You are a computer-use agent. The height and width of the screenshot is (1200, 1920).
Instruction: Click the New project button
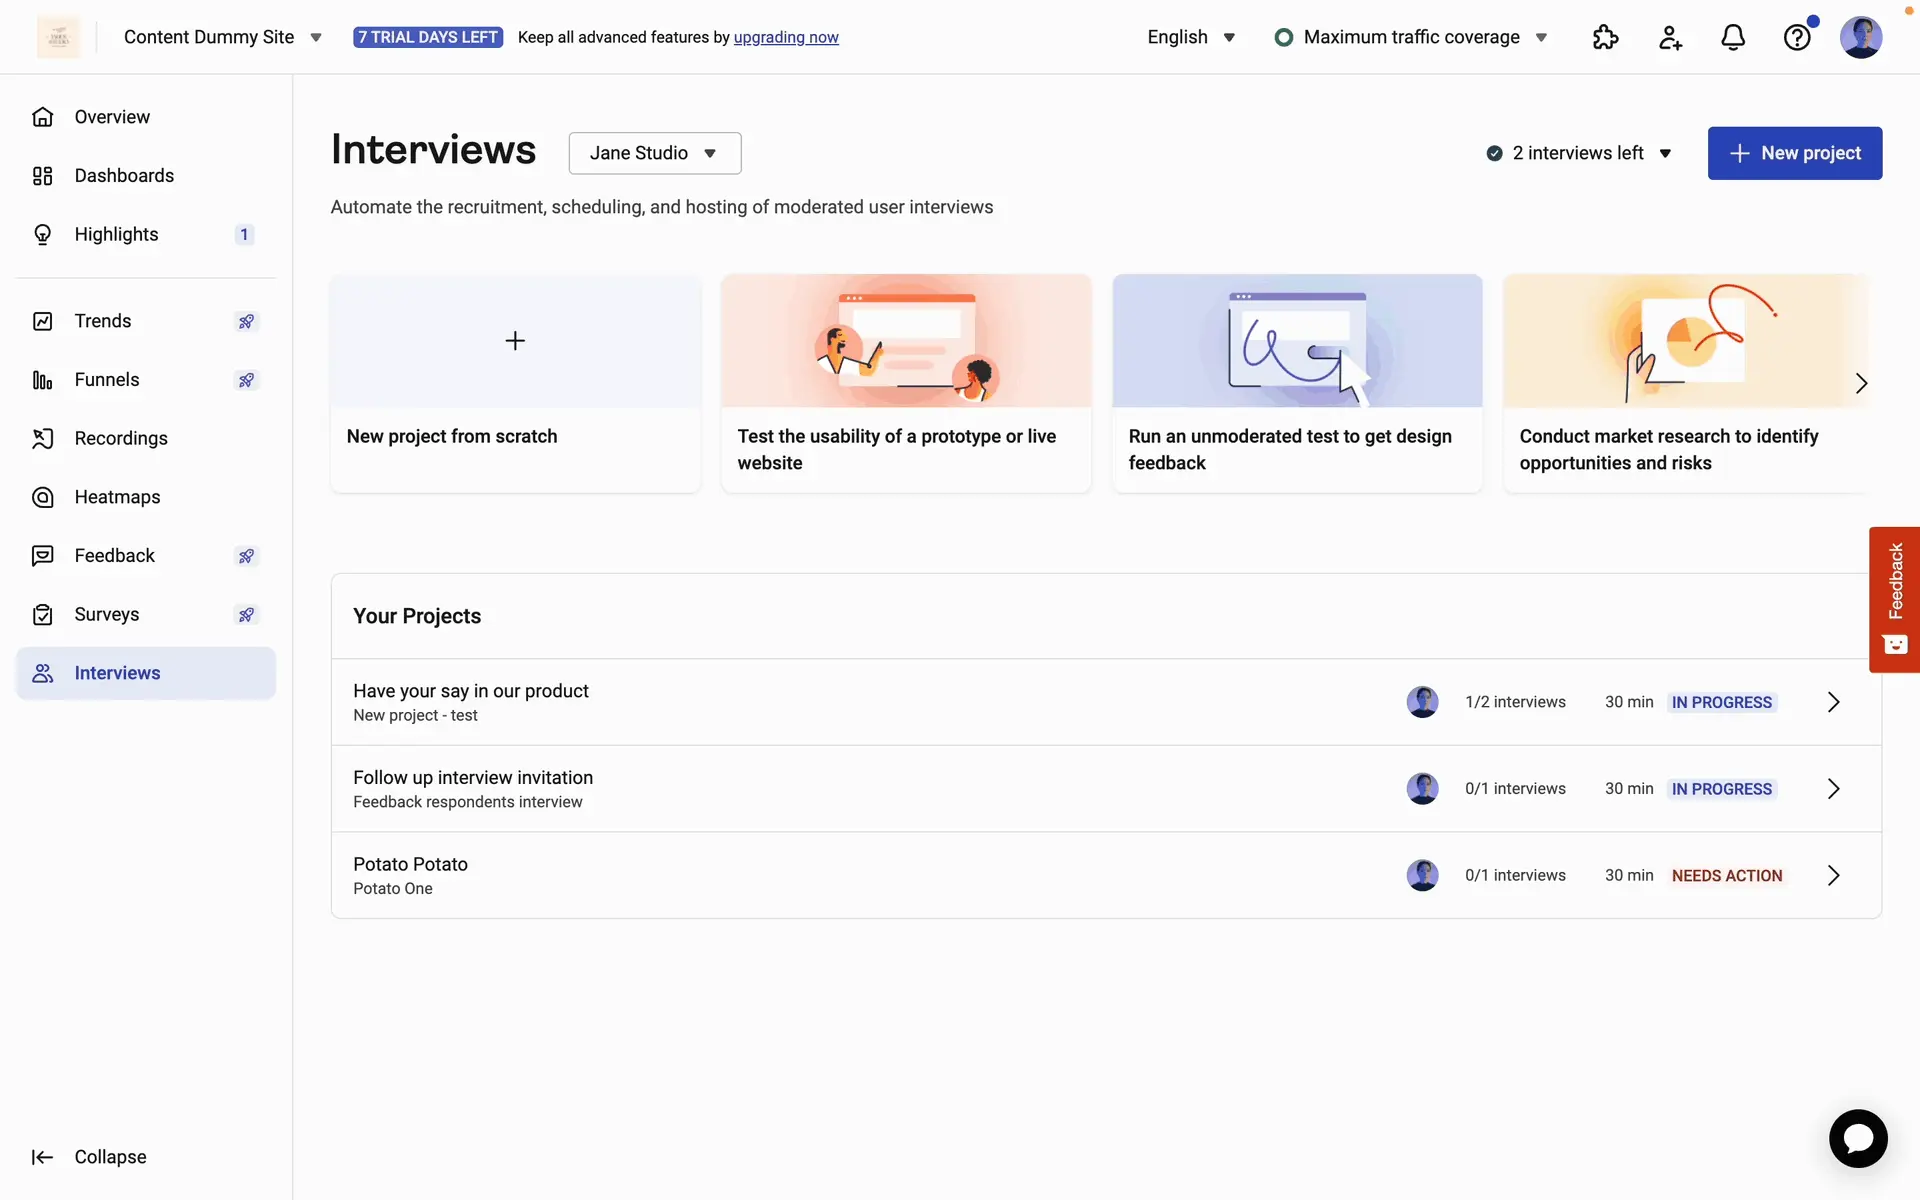[1794, 153]
